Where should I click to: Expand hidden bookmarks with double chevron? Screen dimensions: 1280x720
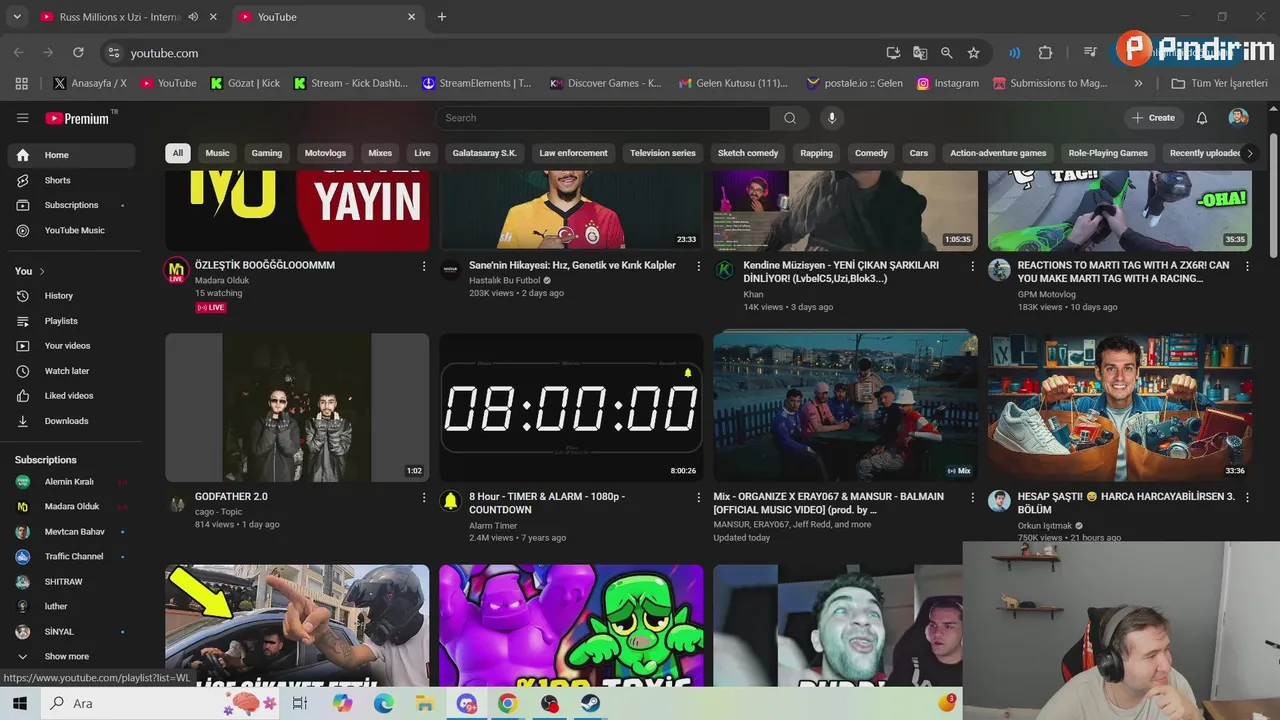click(x=1138, y=83)
